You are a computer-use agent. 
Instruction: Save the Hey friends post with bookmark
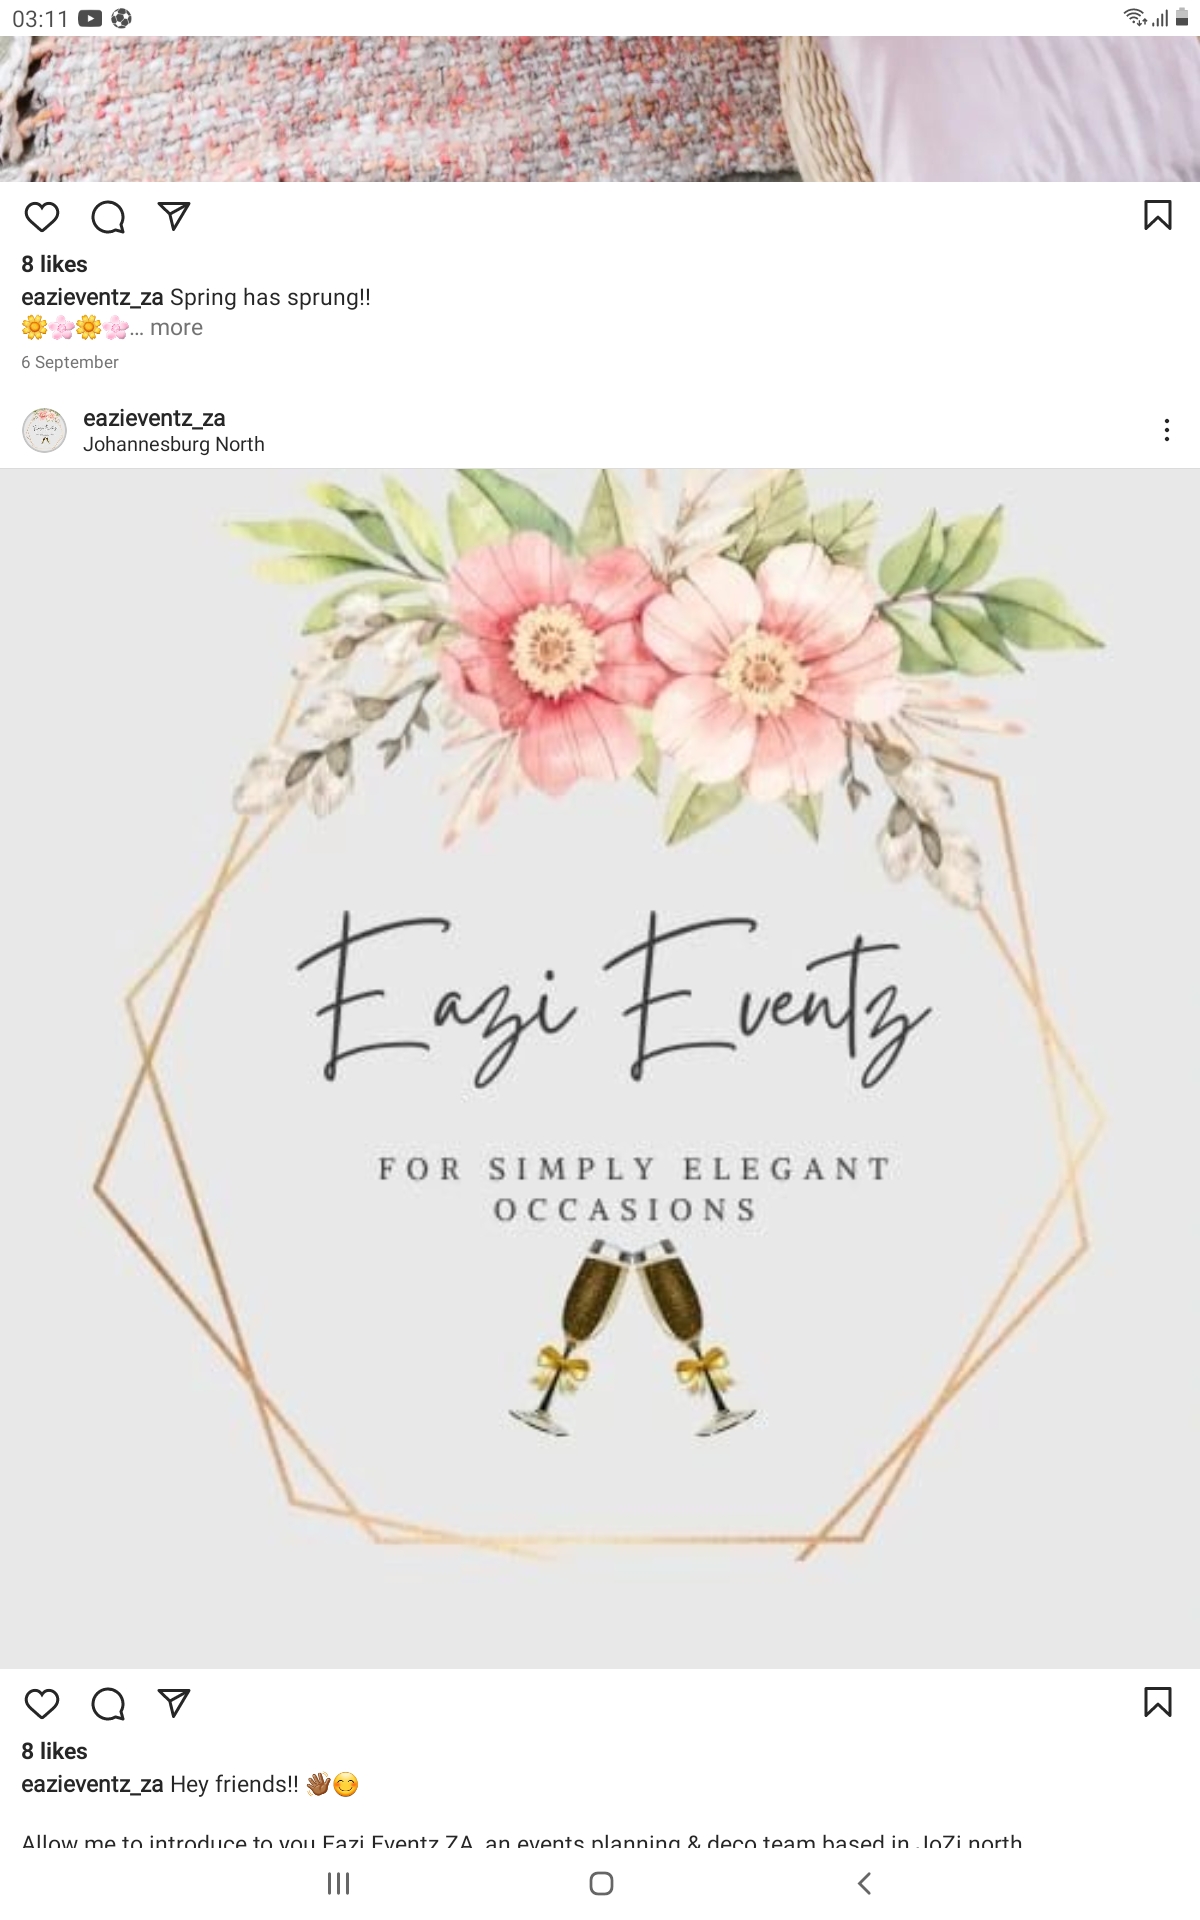tap(1157, 1702)
